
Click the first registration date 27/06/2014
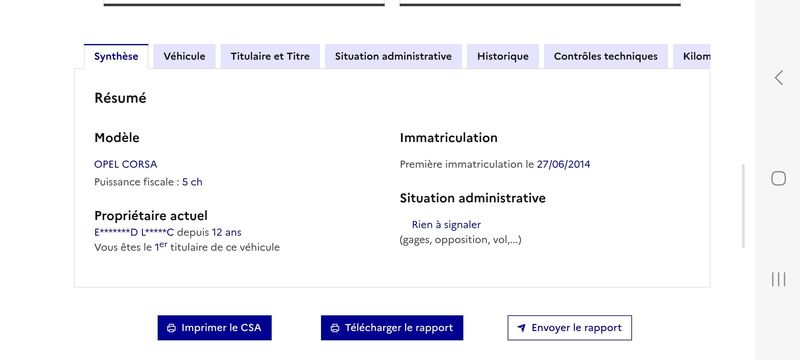[x=563, y=164]
